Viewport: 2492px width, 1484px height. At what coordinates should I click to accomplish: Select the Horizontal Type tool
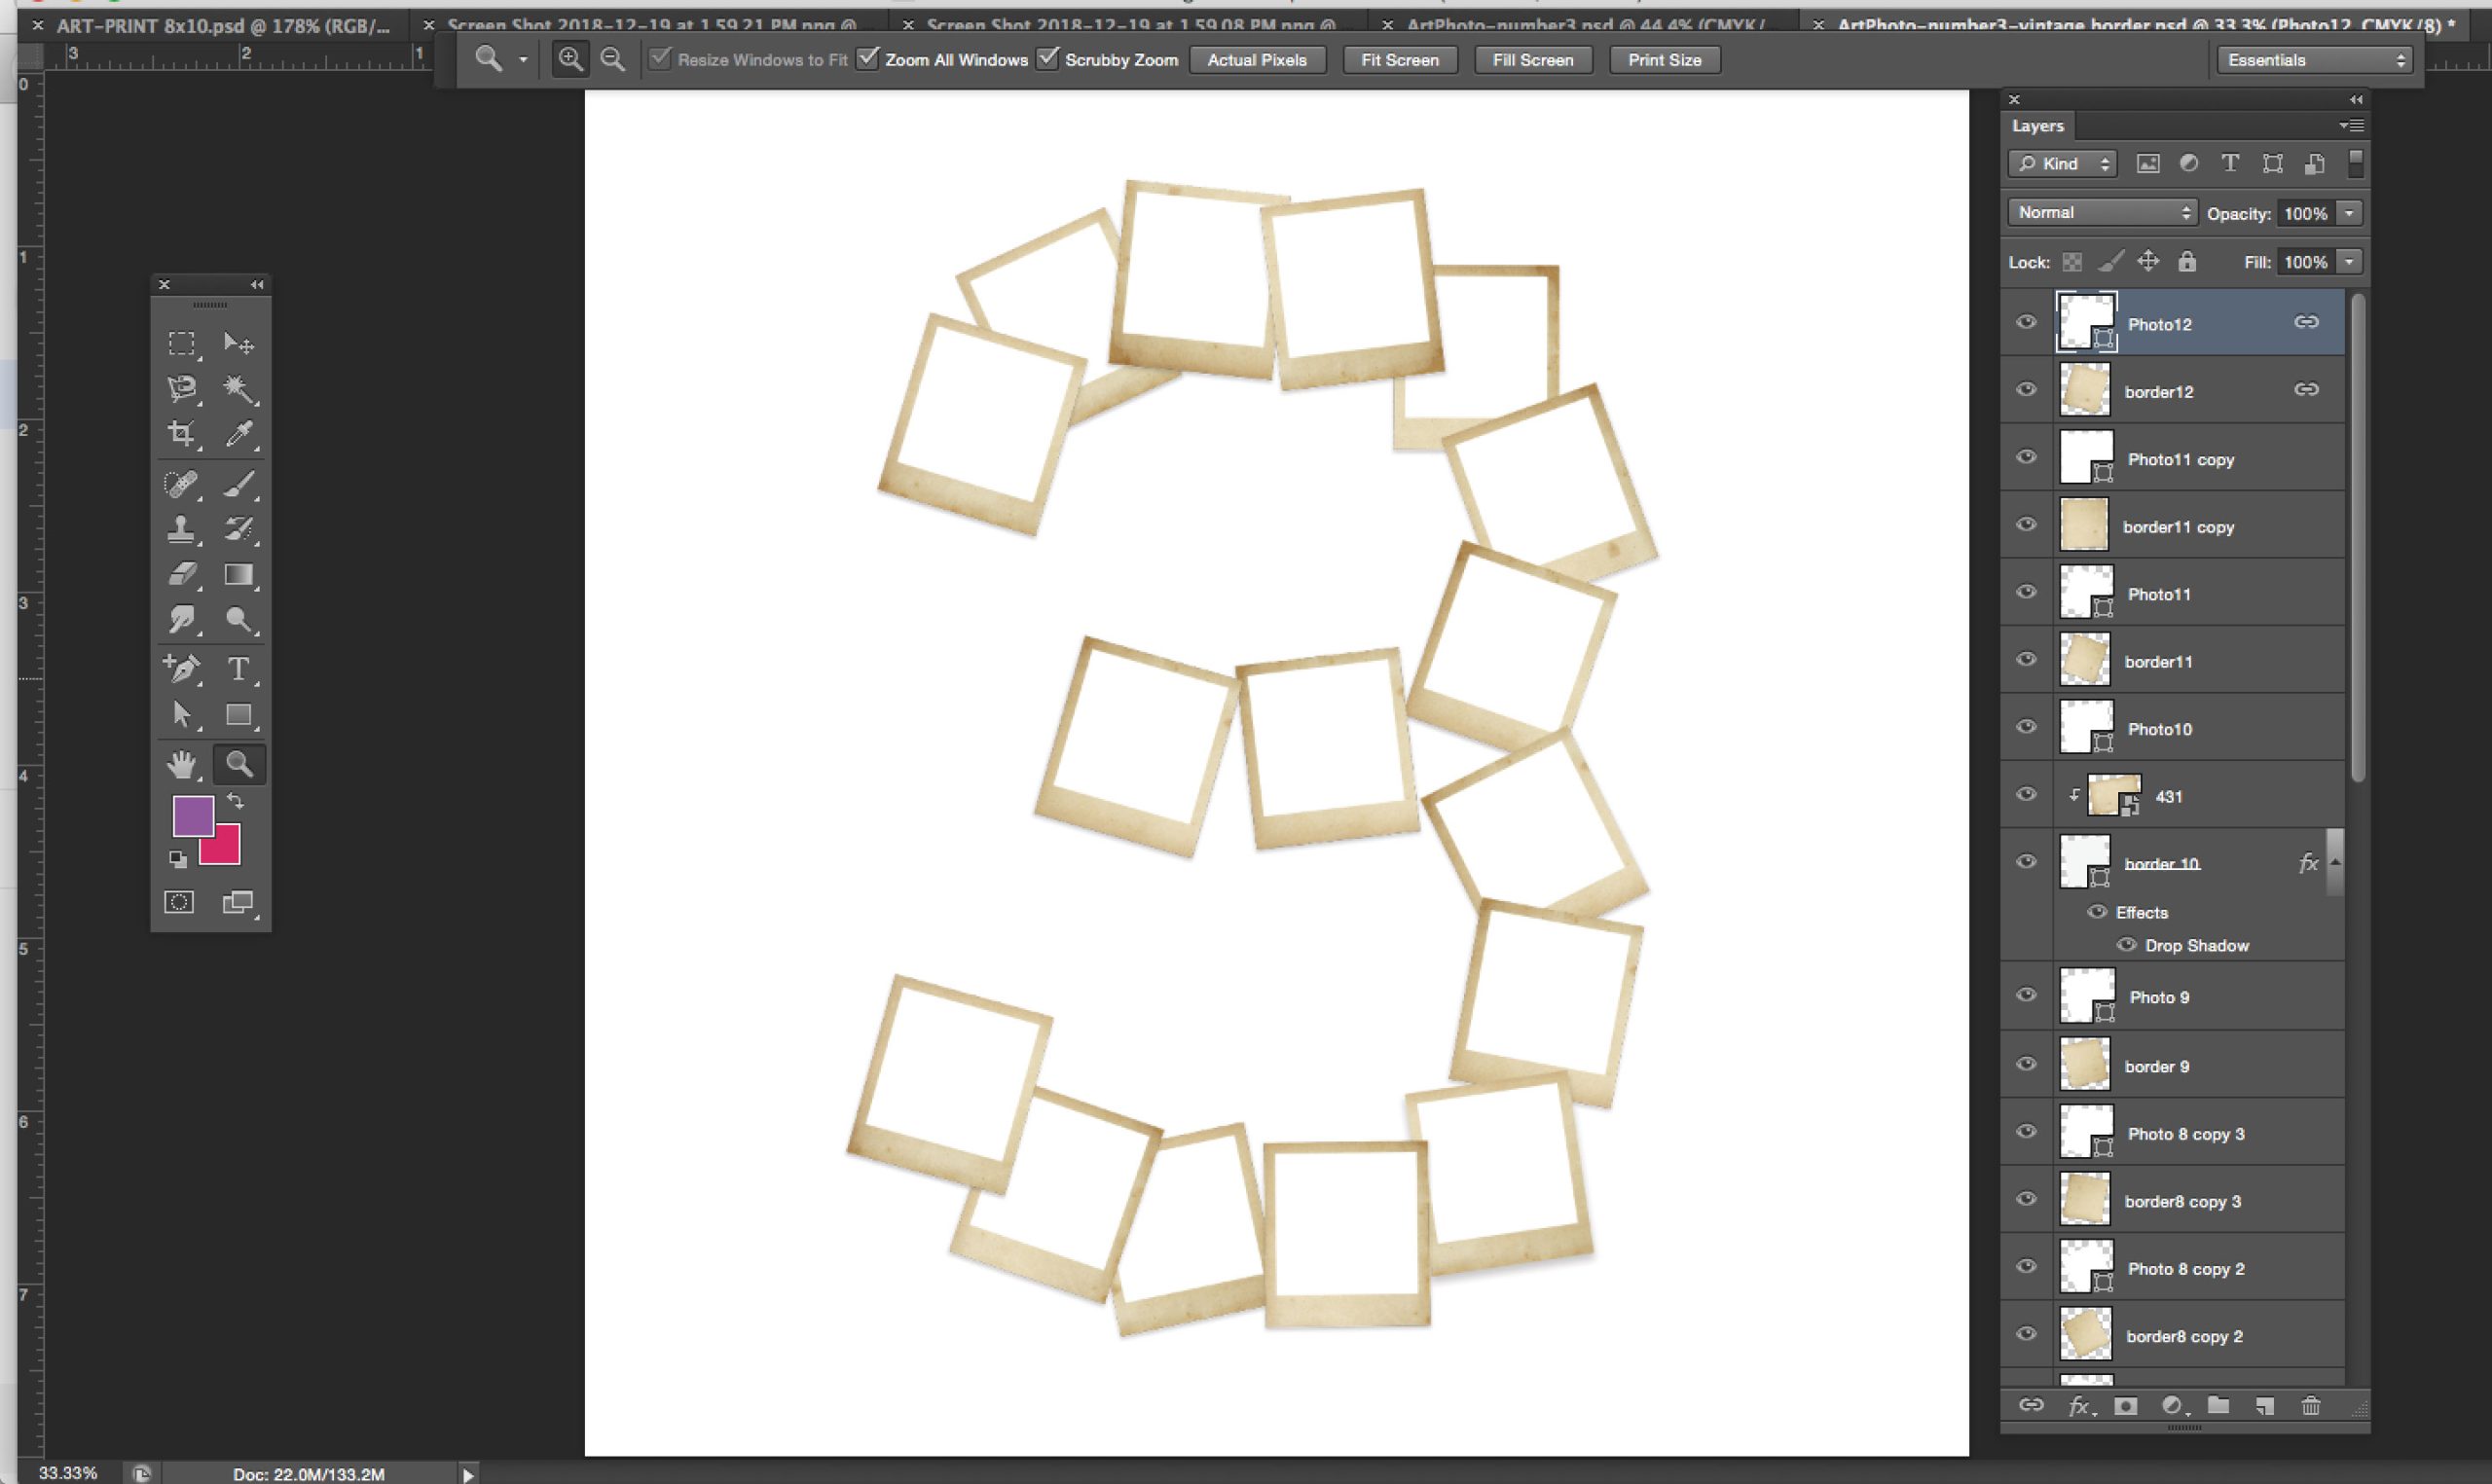coord(238,668)
